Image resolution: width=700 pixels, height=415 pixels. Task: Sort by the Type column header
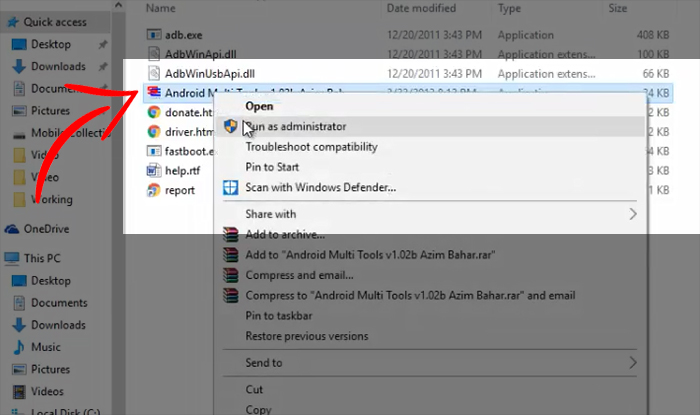click(x=509, y=8)
